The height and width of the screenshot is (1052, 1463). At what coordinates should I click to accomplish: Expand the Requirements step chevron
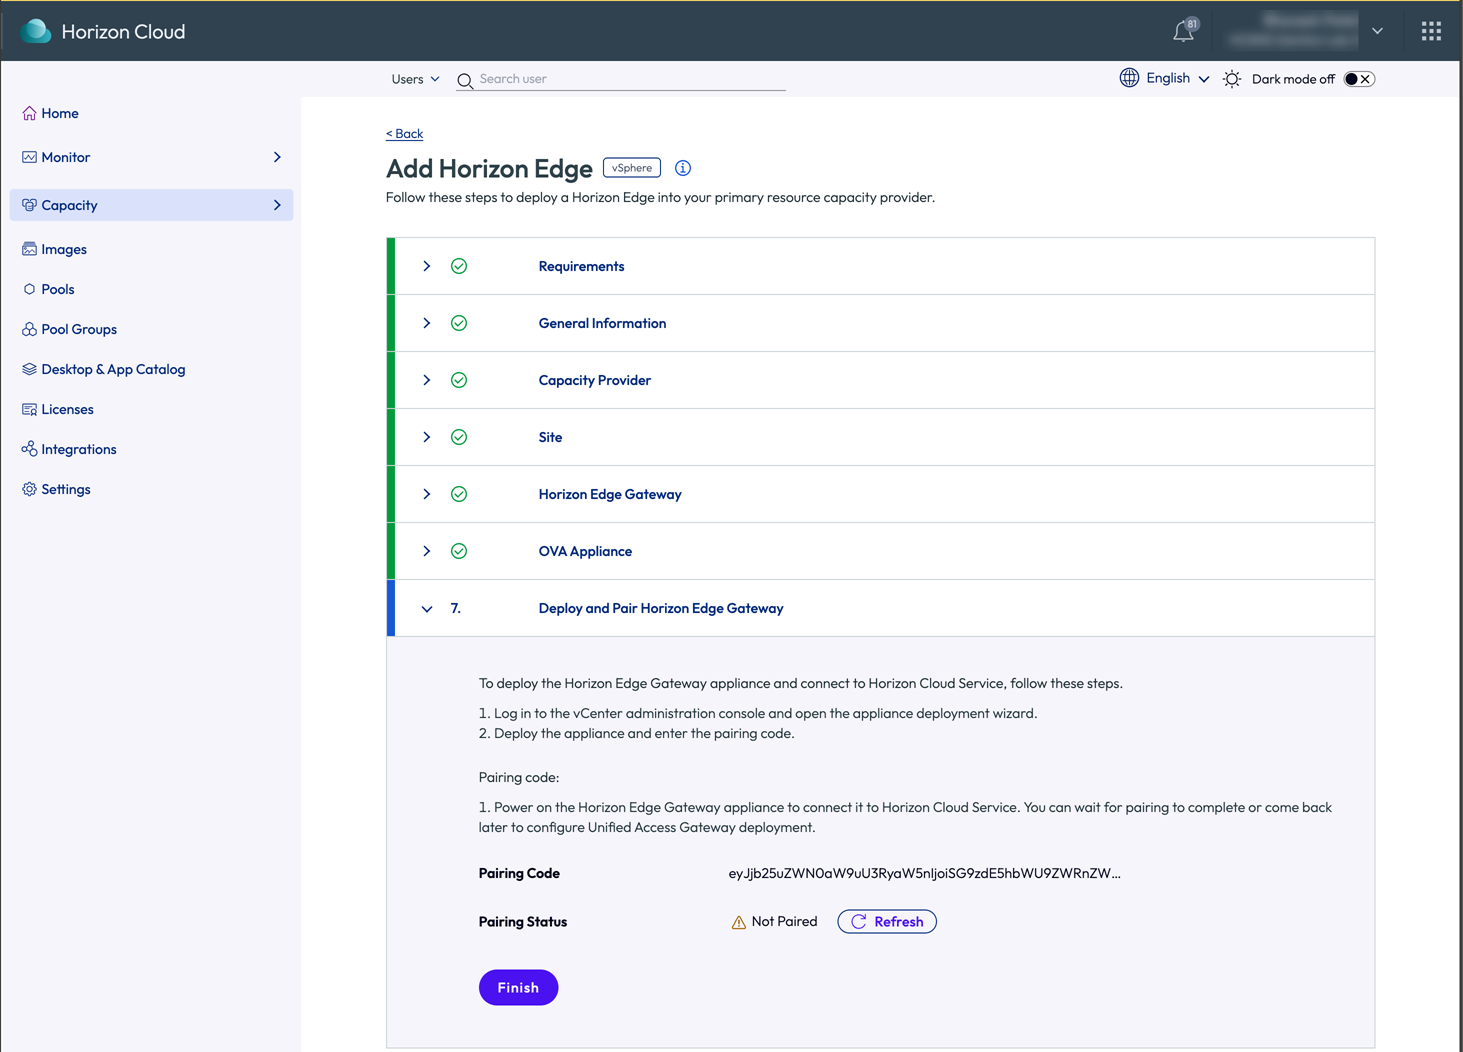pyautogui.click(x=427, y=266)
